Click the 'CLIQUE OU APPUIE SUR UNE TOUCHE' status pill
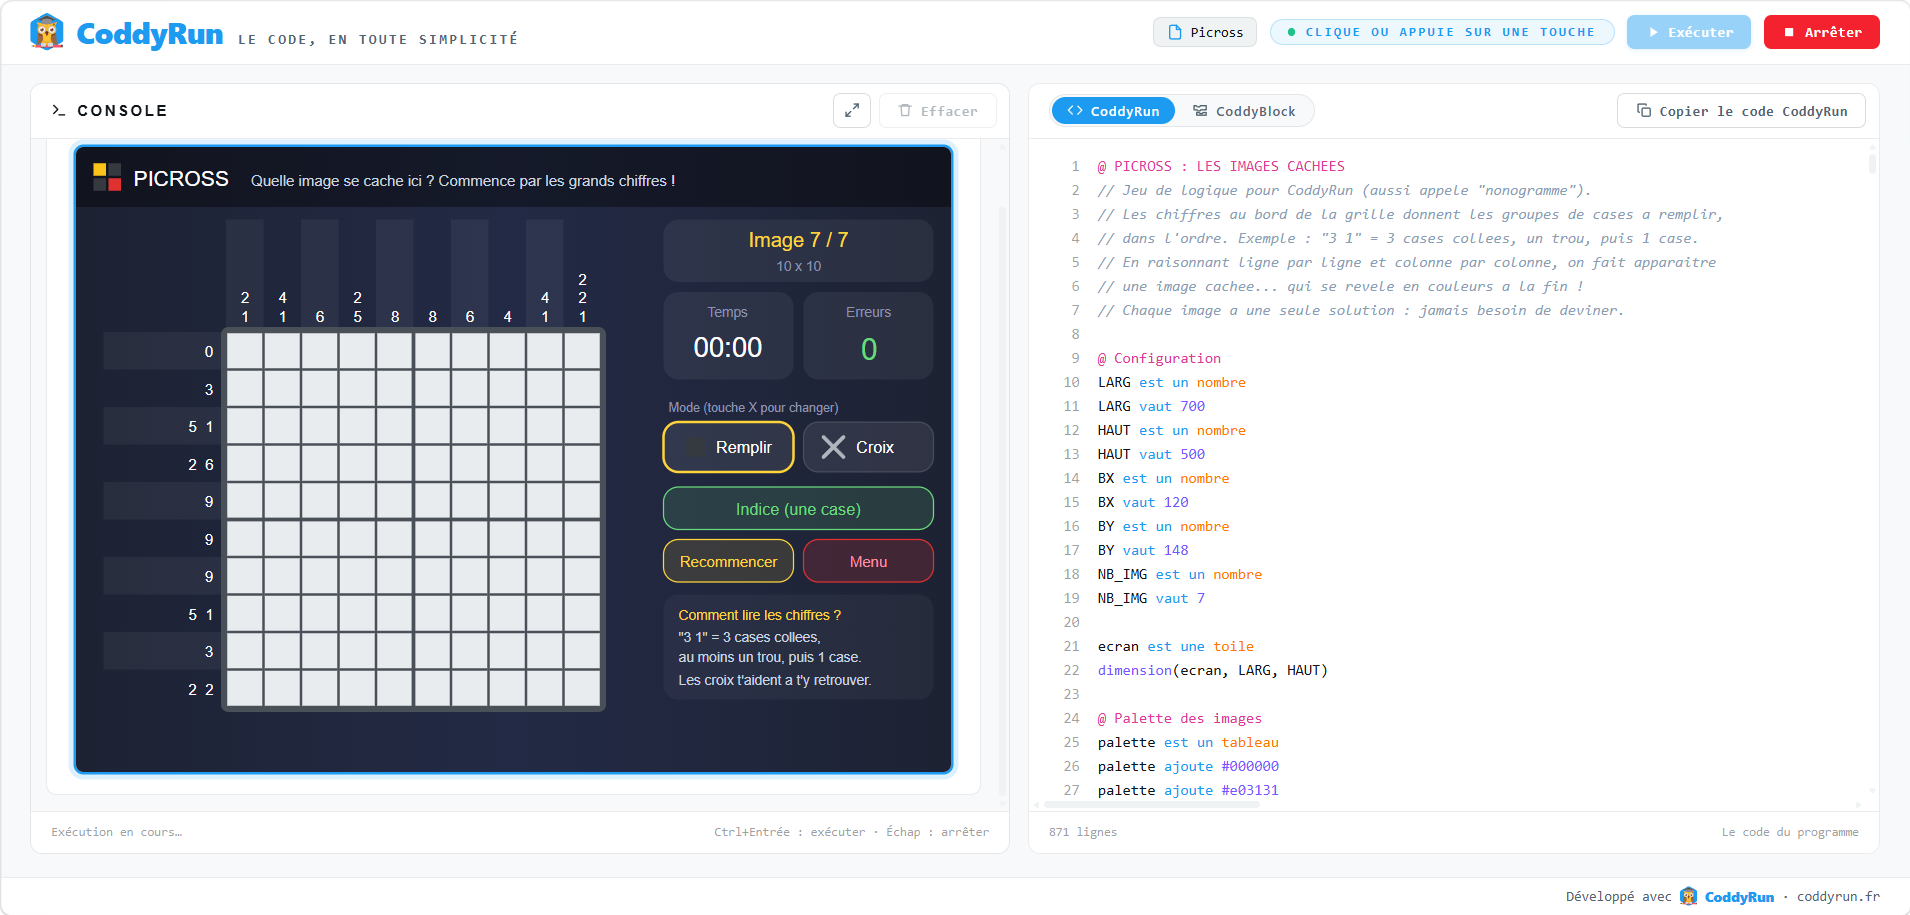 pyautogui.click(x=1442, y=32)
